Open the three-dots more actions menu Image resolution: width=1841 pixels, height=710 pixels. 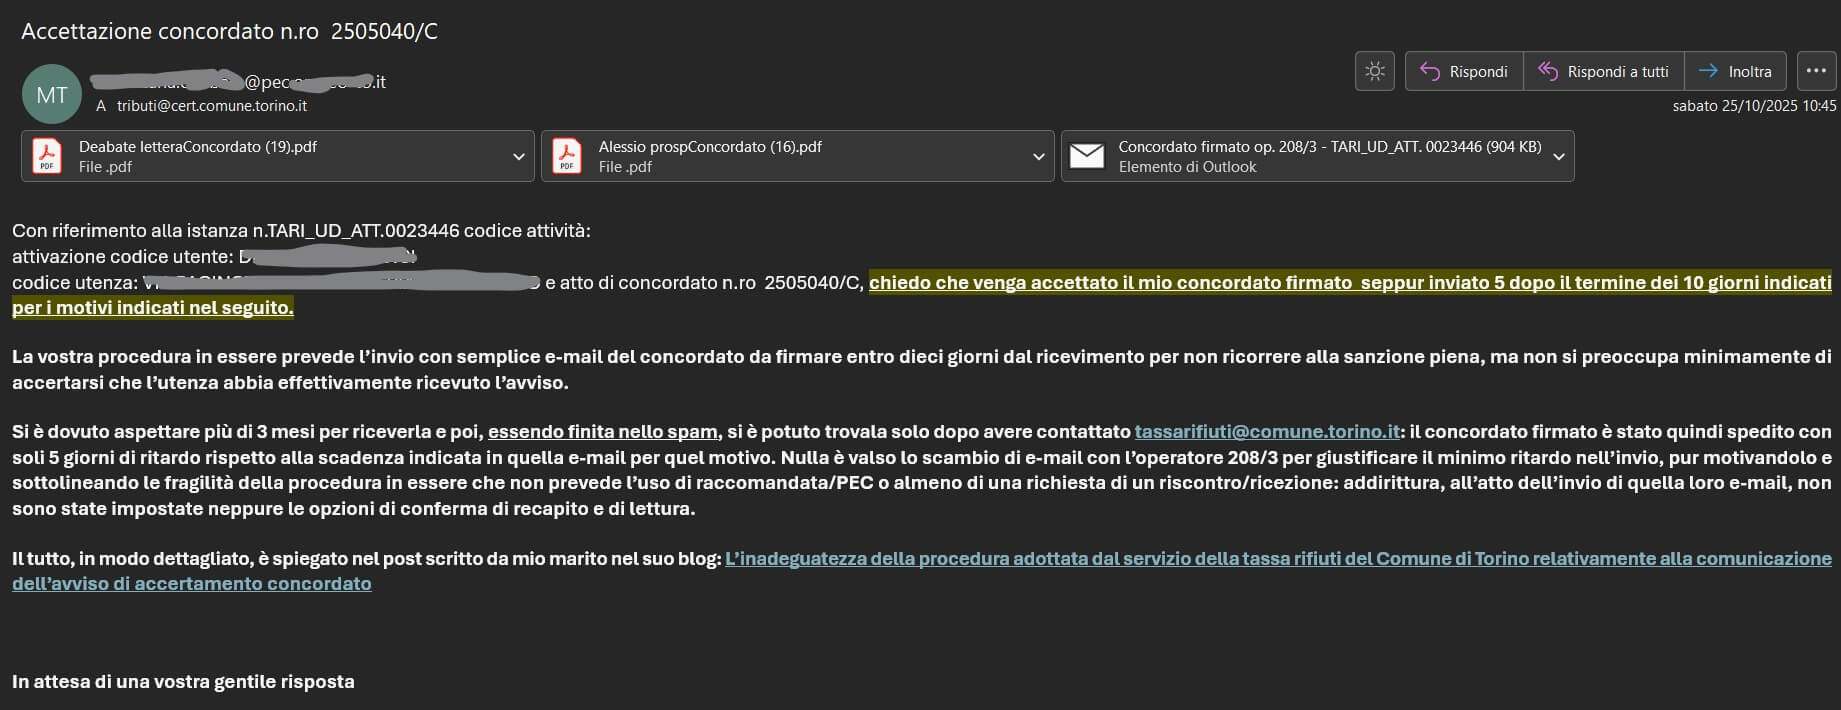(1816, 72)
